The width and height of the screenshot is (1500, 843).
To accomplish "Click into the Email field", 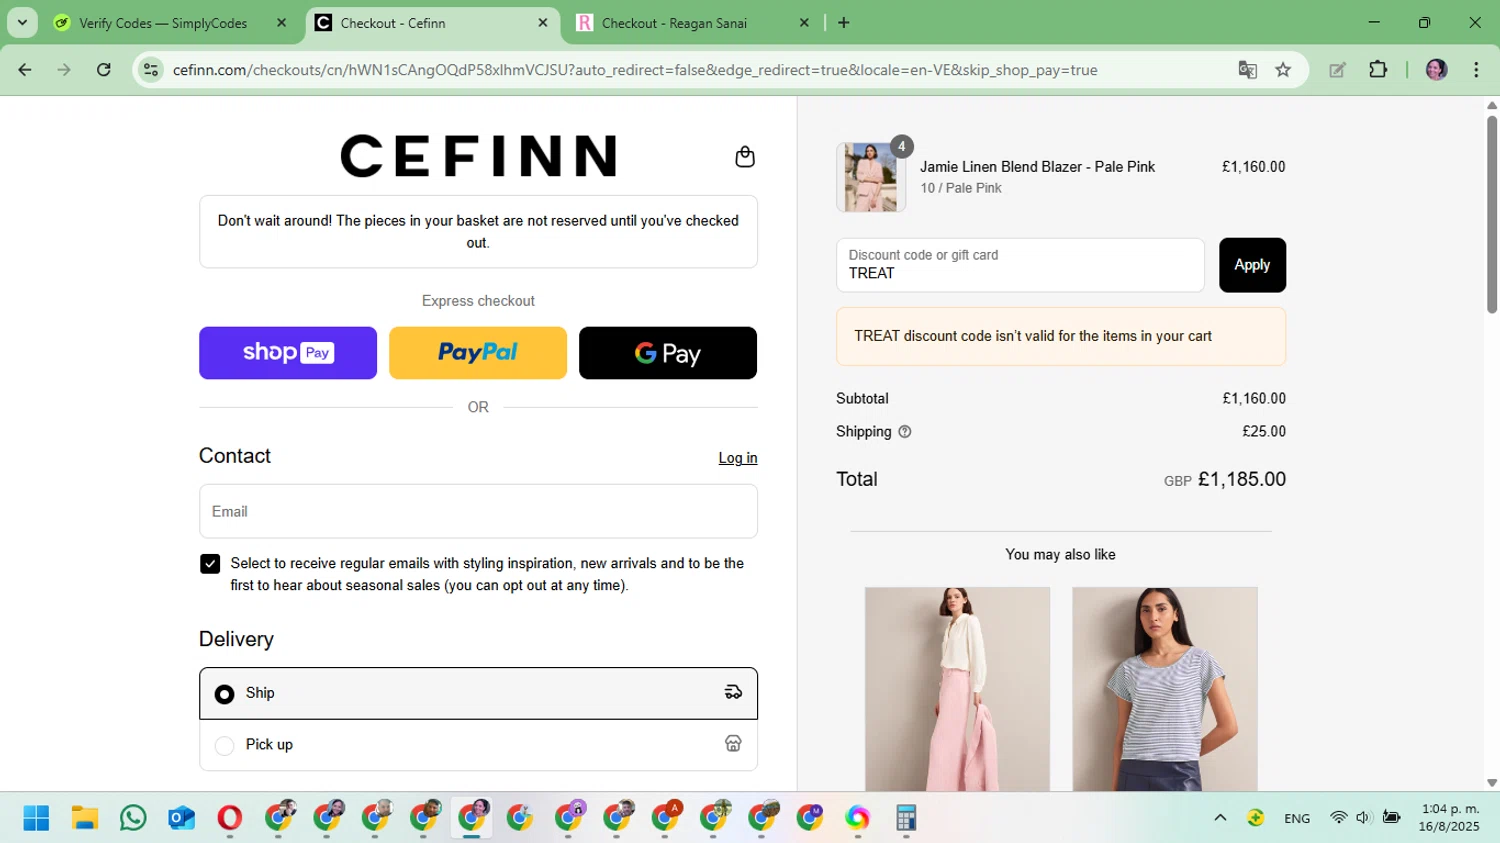I will click(478, 511).
